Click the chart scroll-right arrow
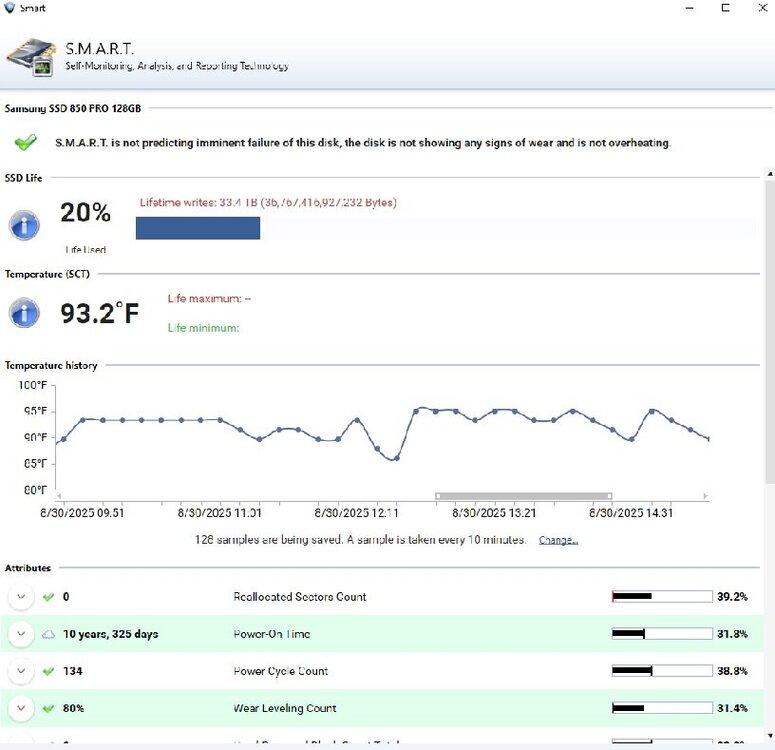Screen dimensions: 775x750 click(705, 496)
